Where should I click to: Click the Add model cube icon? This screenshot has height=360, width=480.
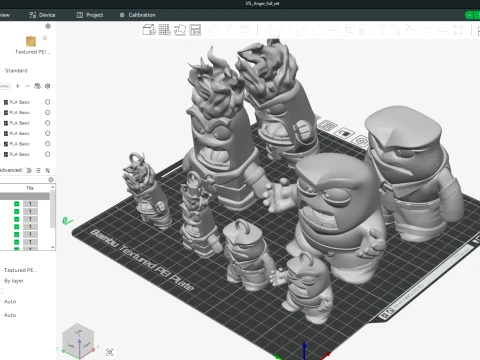[149, 30]
